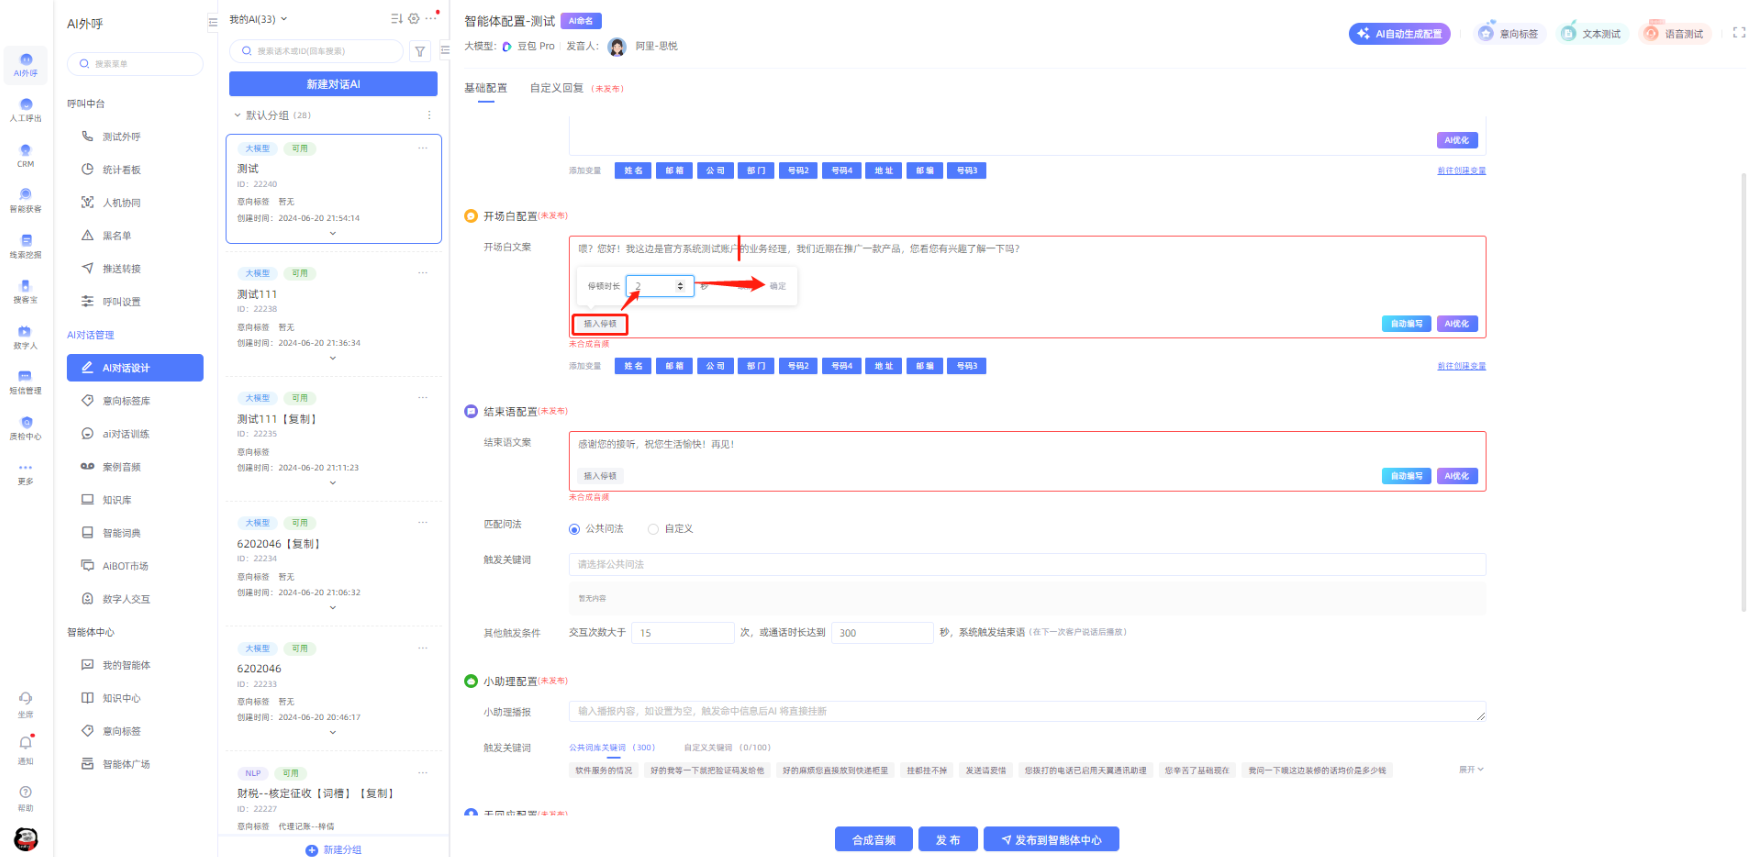Image resolution: width=1756 pixels, height=857 pixels.
Task: Click the 新建对话AI button
Action: click(333, 84)
